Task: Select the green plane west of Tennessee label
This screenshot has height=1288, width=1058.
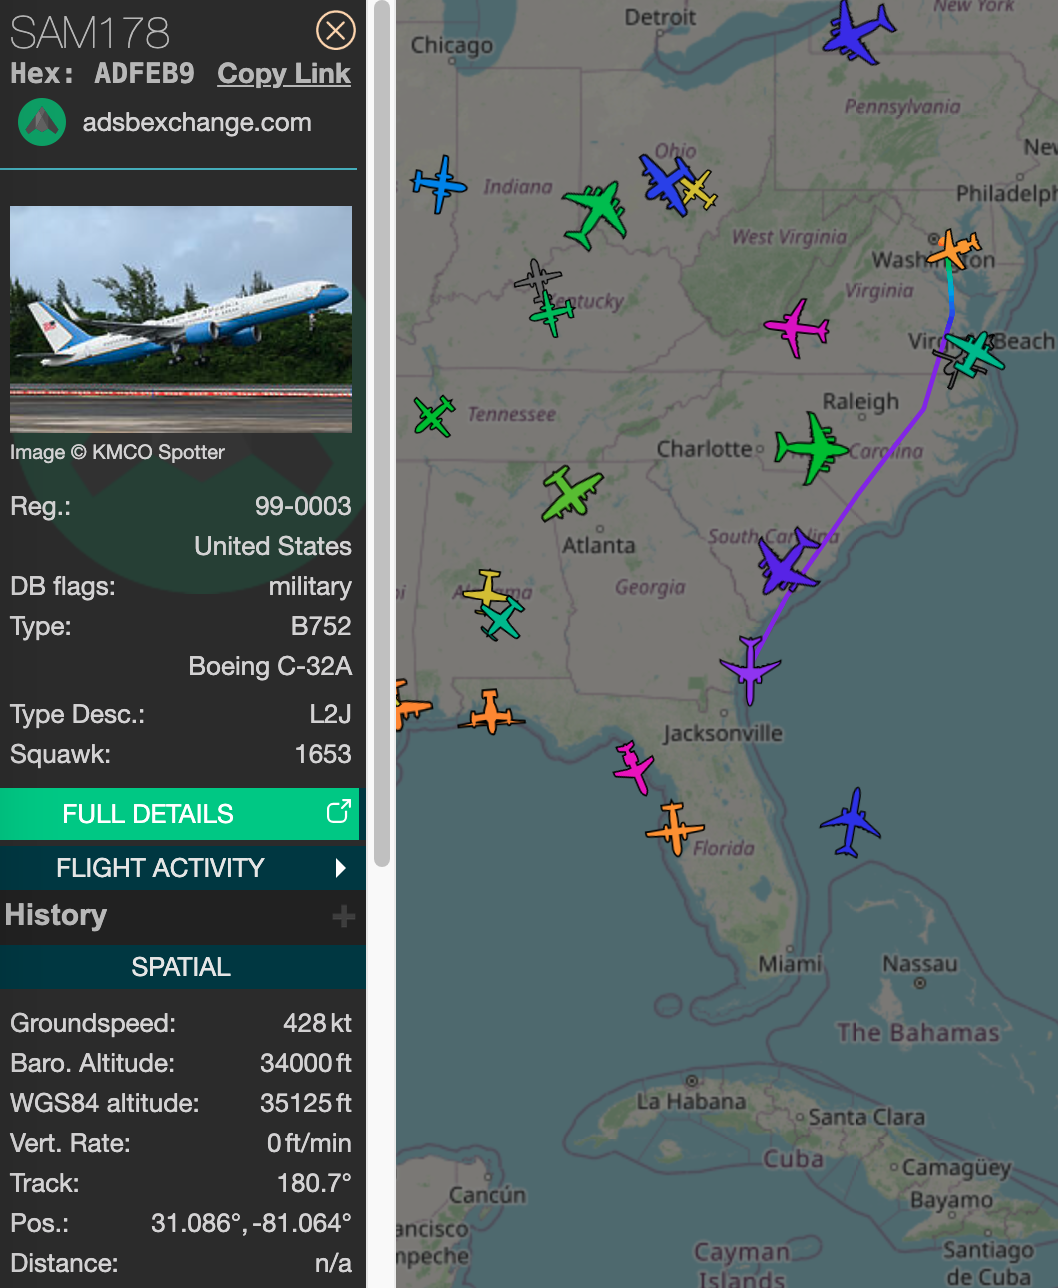Action: [434, 416]
